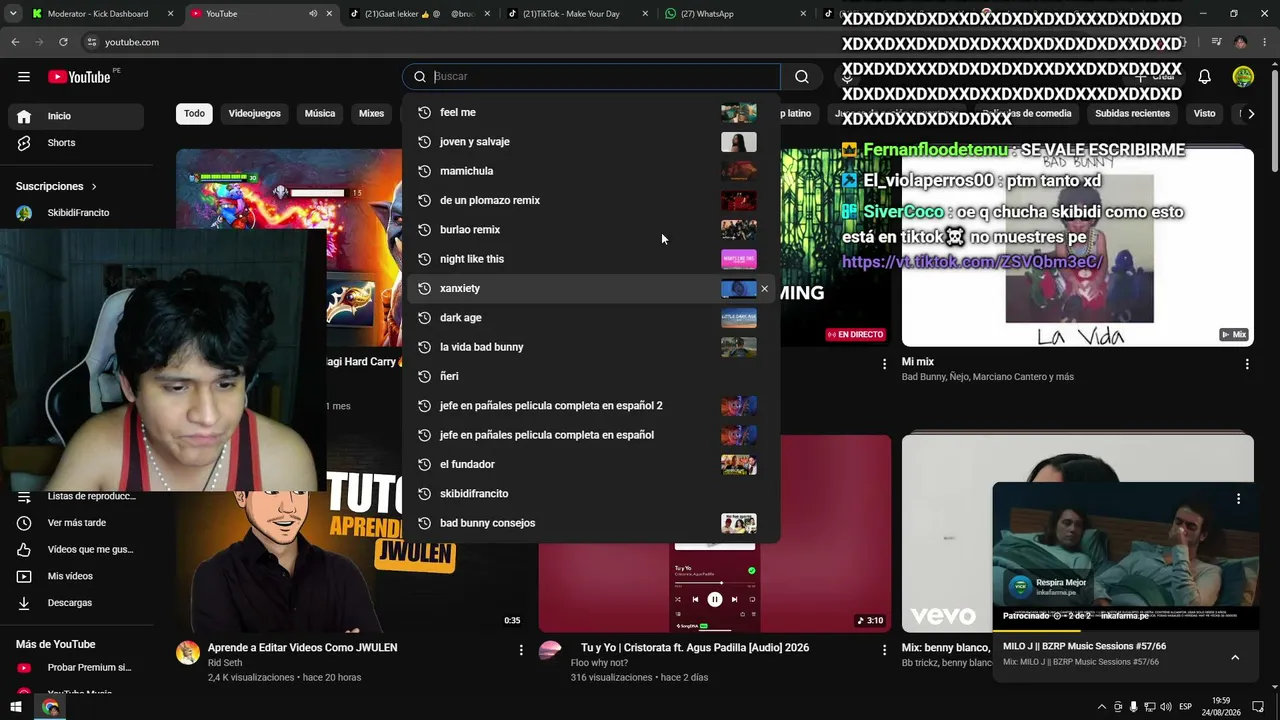Click the site info icon in address bar
The image size is (1280, 720).
pyautogui.click(x=92, y=42)
